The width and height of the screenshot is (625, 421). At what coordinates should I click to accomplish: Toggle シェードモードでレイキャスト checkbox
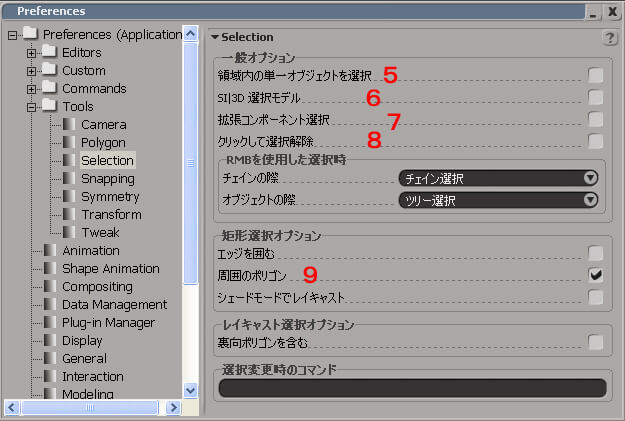pos(596,297)
